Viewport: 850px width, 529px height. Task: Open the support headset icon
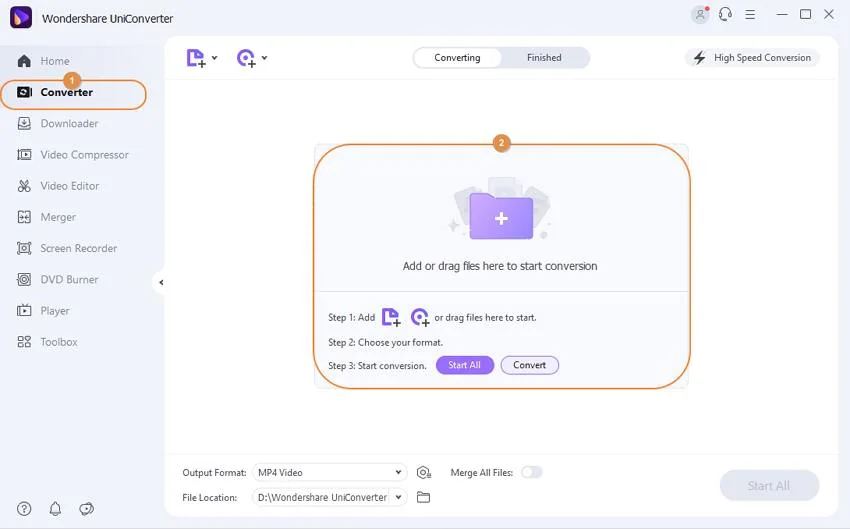click(x=725, y=15)
